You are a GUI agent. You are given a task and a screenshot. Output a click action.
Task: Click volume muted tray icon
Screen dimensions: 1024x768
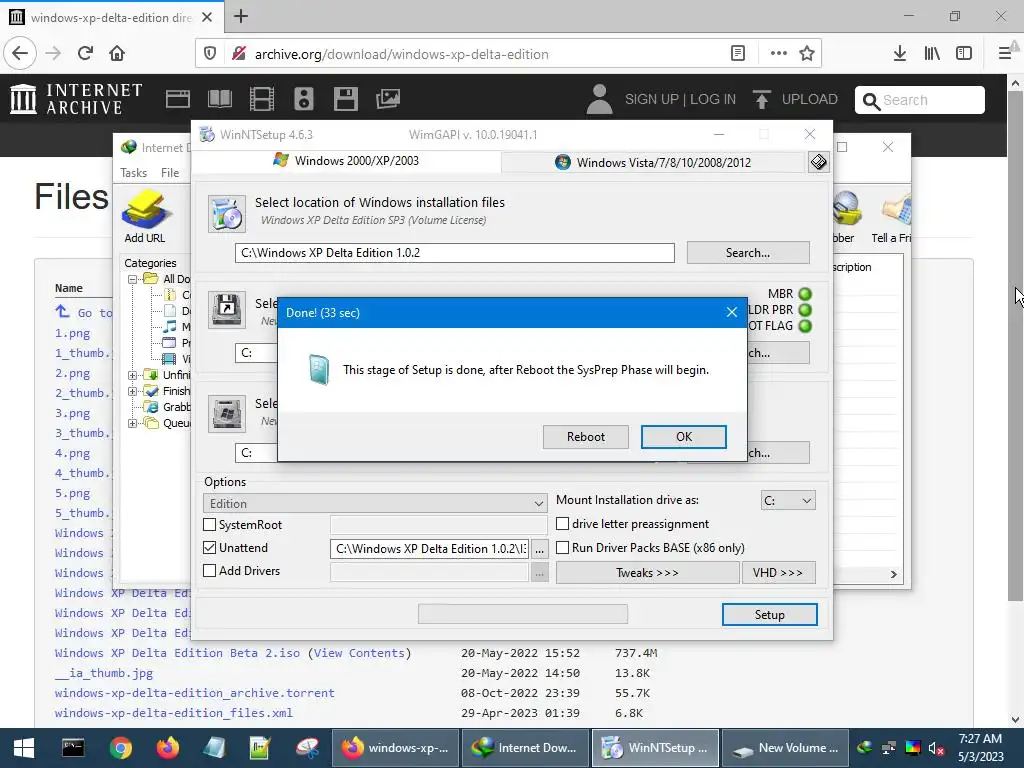[x=936, y=748]
